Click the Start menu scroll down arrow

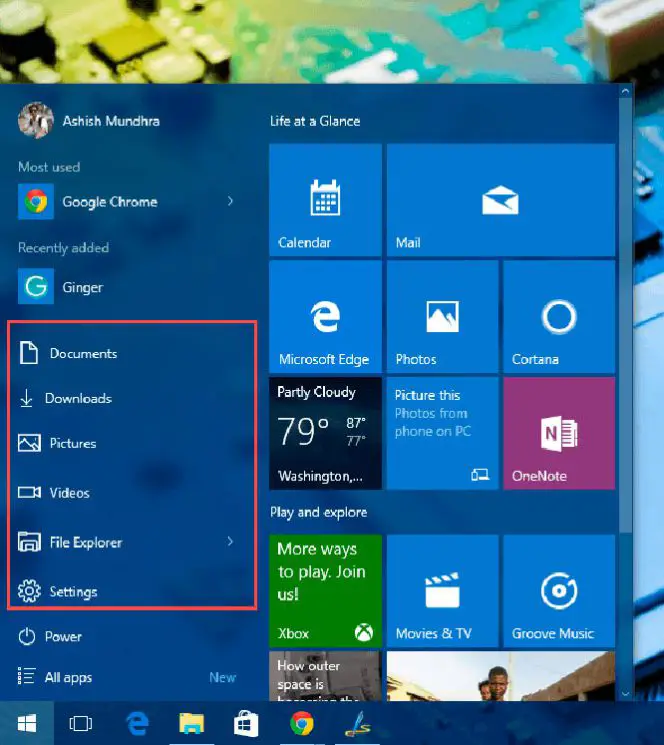pyautogui.click(x=626, y=694)
